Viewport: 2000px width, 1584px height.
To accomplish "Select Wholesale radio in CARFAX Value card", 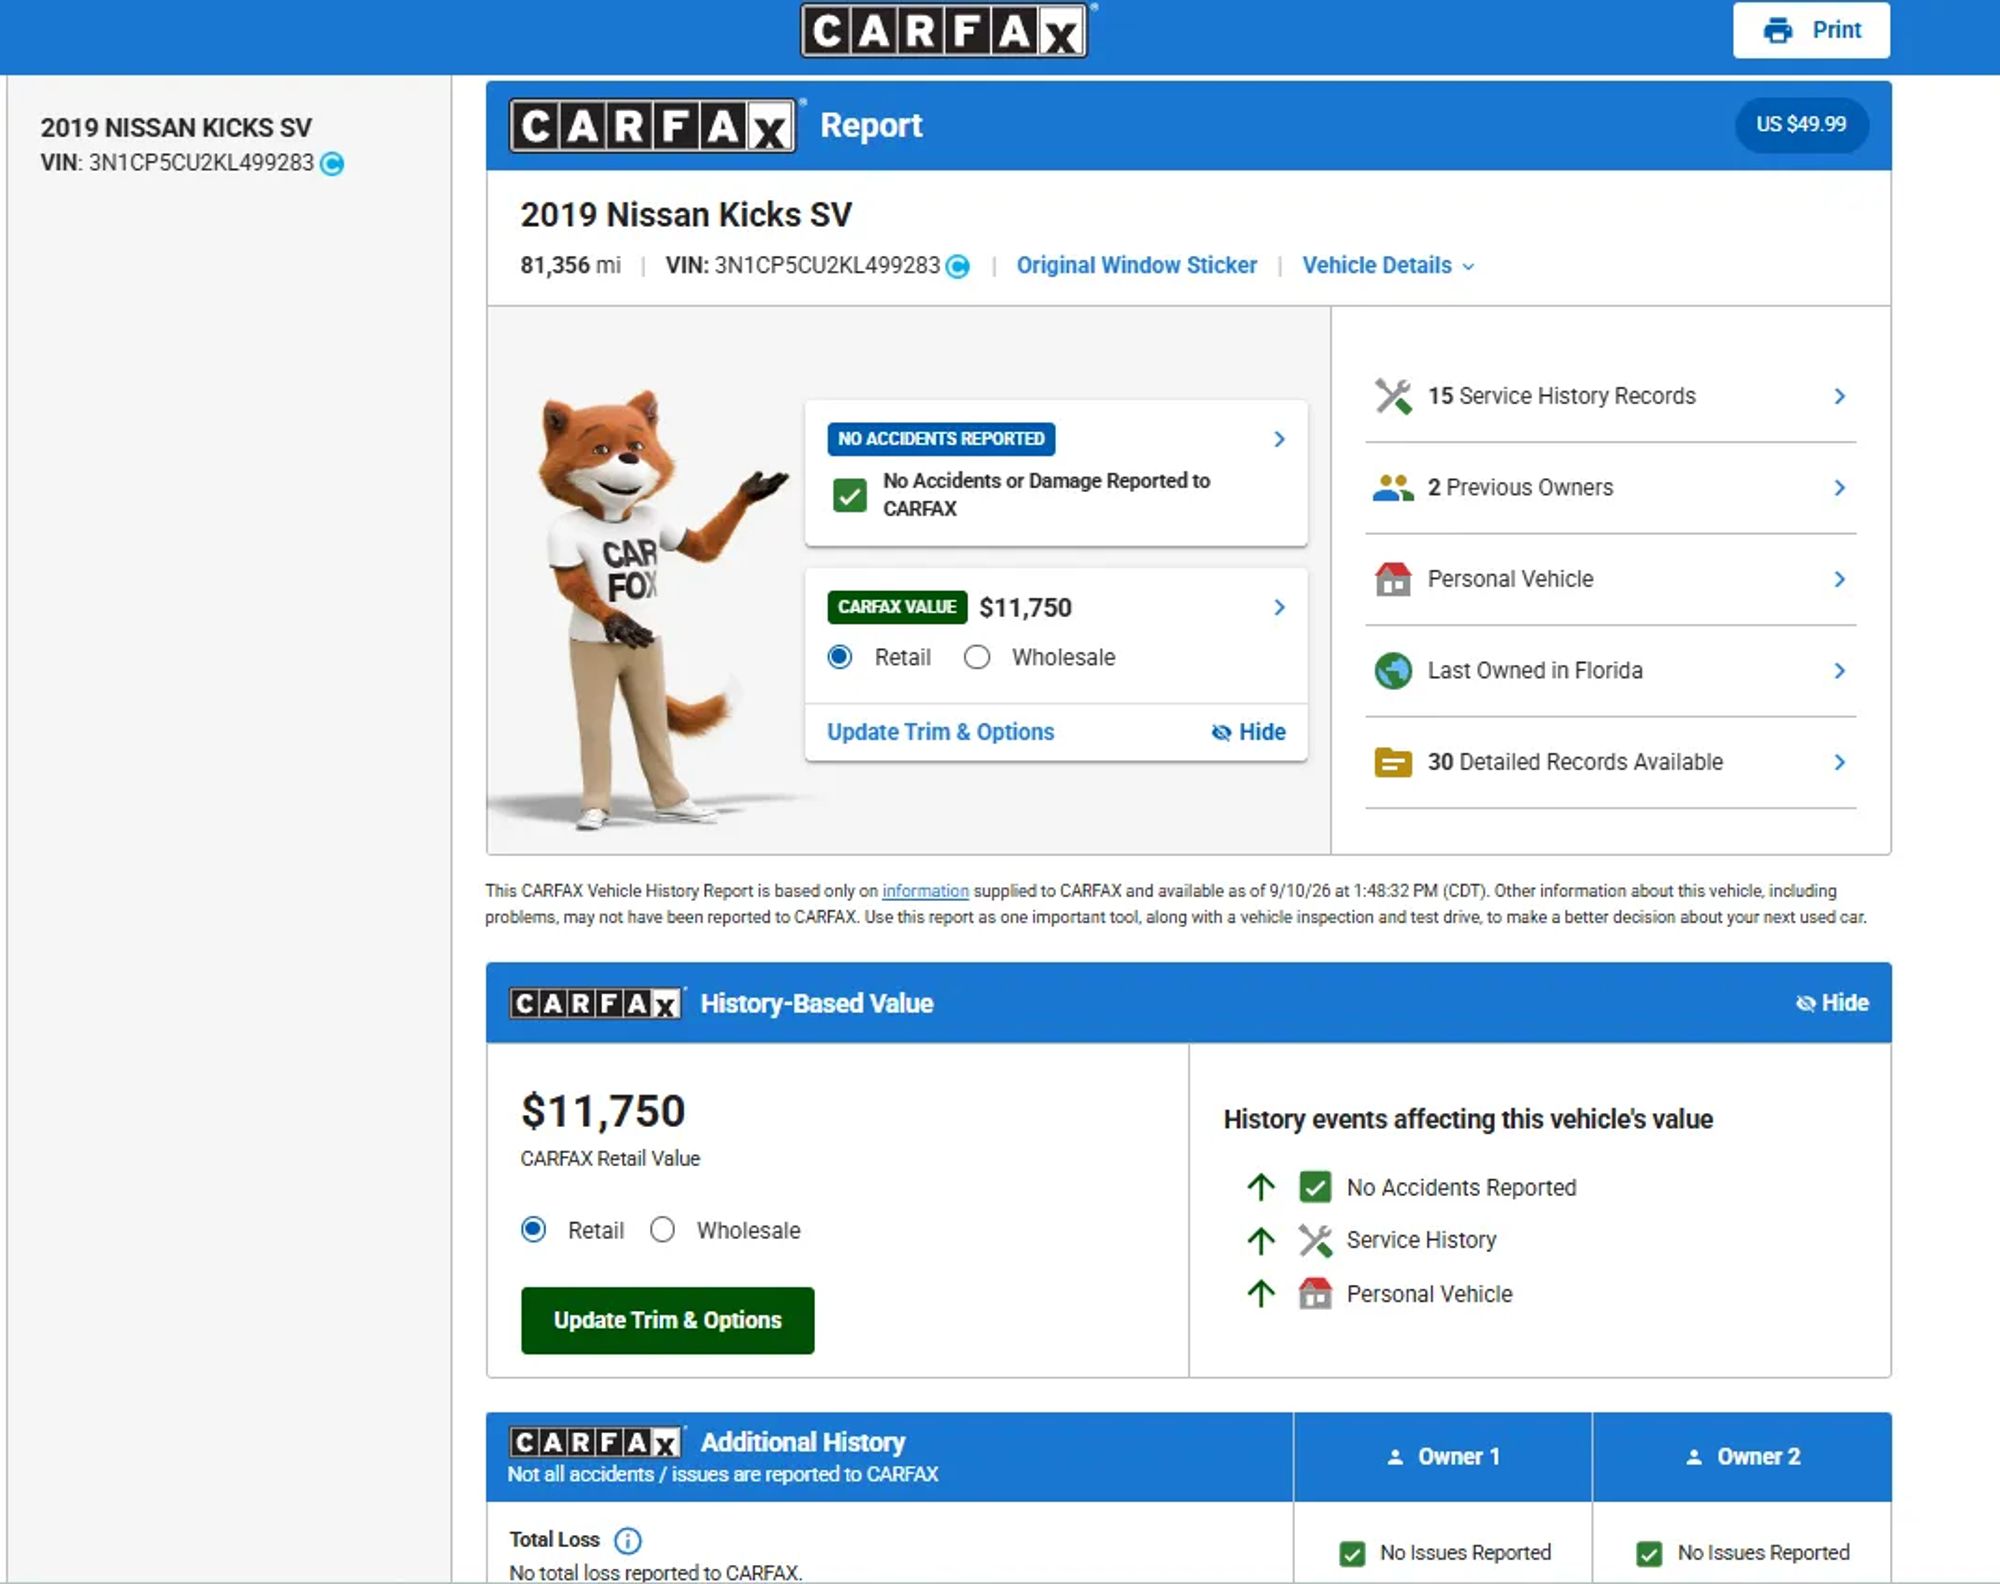I will click(977, 657).
